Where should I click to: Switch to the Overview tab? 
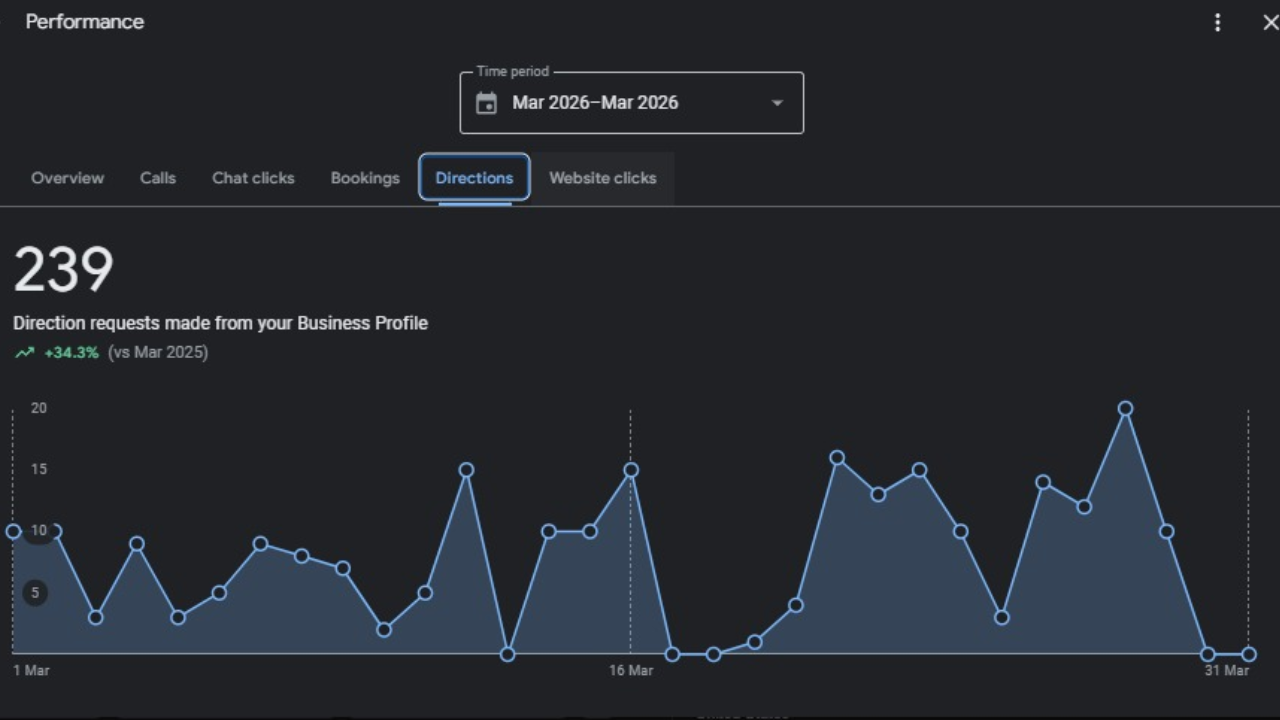pyautogui.click(x=67, y=178)
